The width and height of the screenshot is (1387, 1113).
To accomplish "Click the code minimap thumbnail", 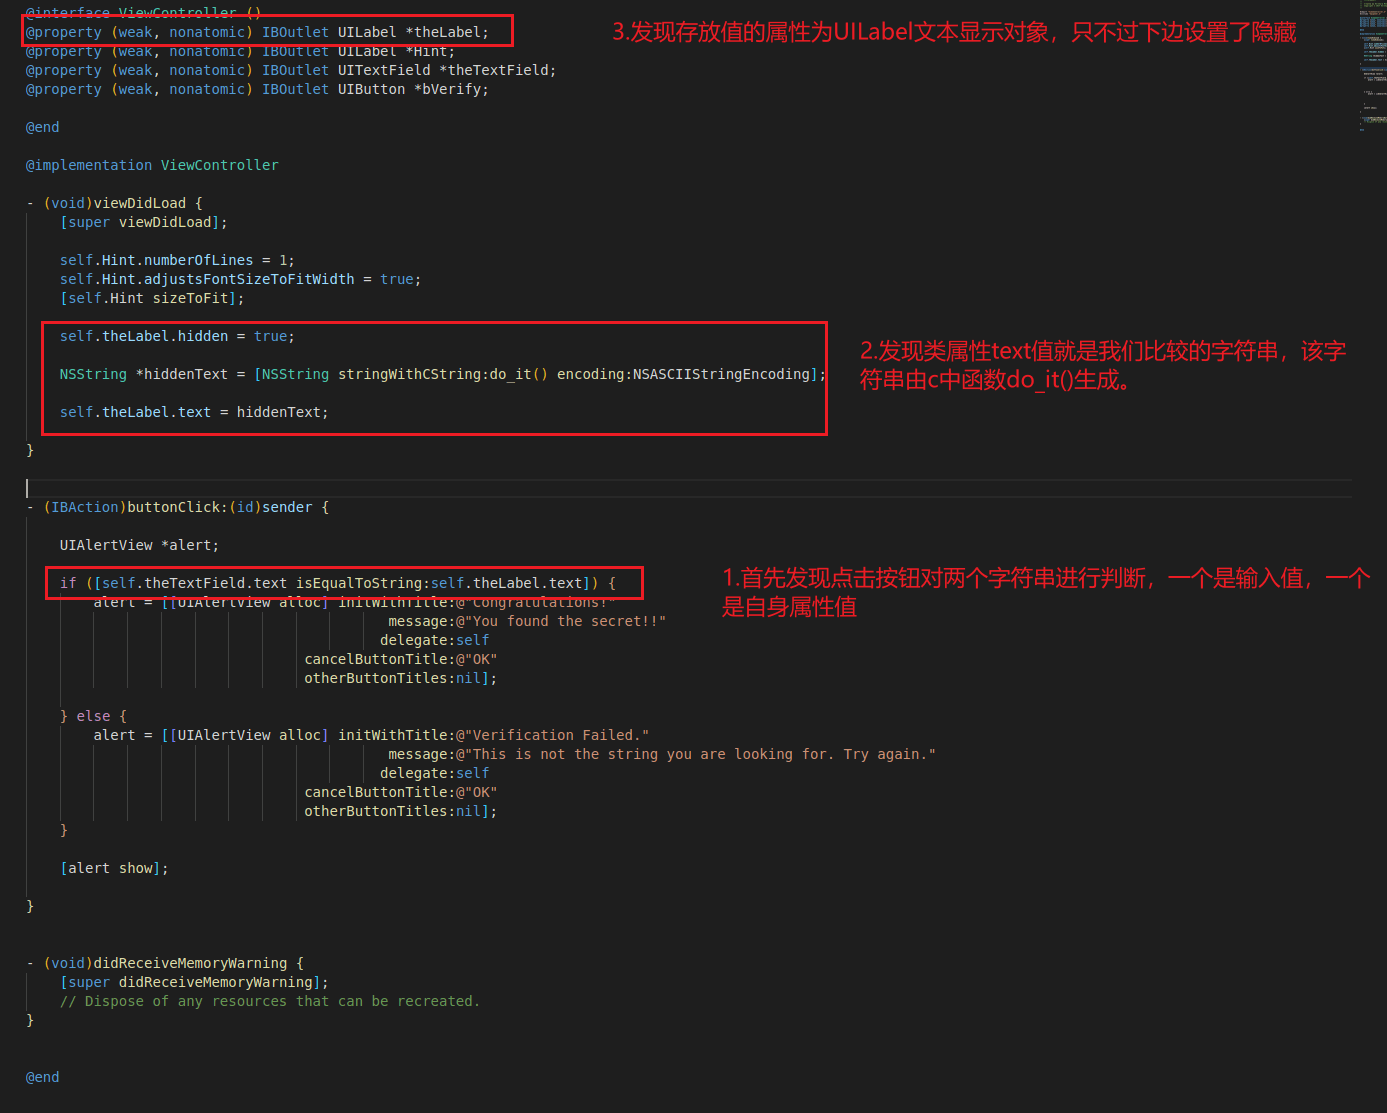I will [1372, 65].
